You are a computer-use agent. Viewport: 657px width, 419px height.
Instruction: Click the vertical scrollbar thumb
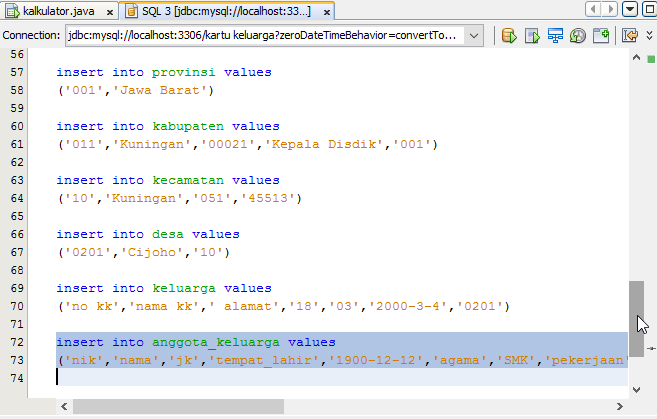click(x=636, y=318)
